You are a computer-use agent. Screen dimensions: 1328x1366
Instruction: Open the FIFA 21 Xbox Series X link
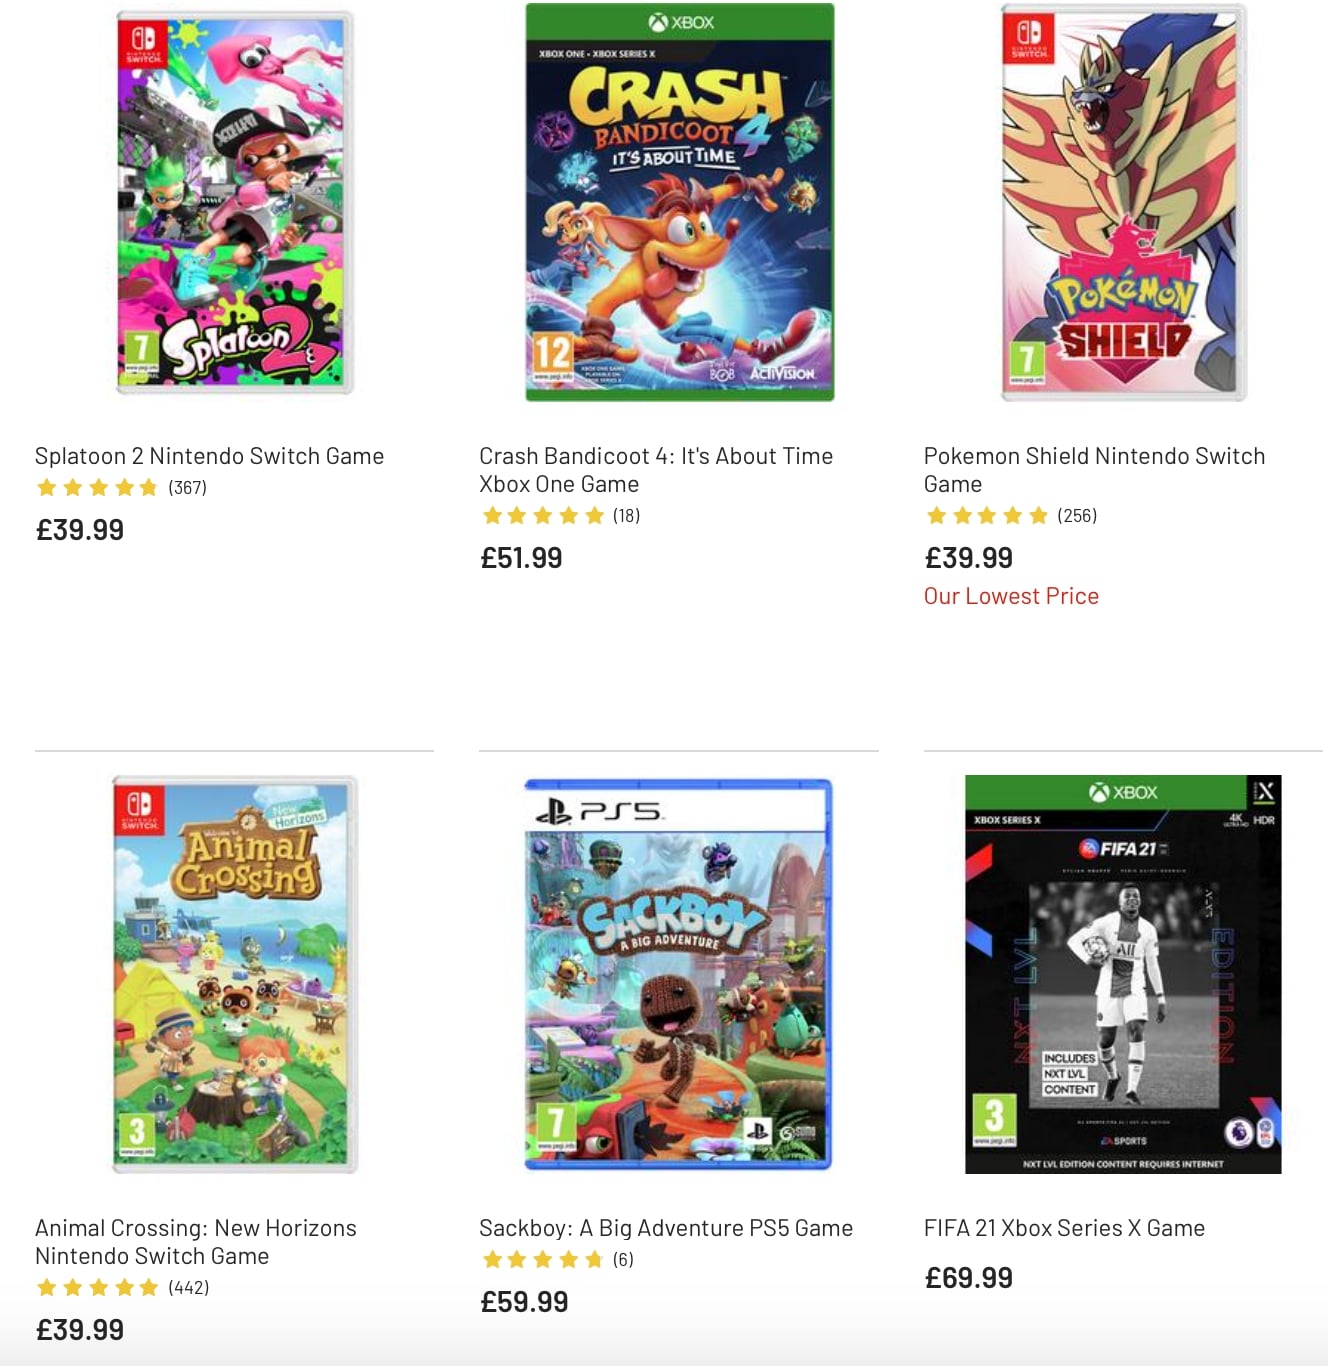[x=1065, y=1227]
